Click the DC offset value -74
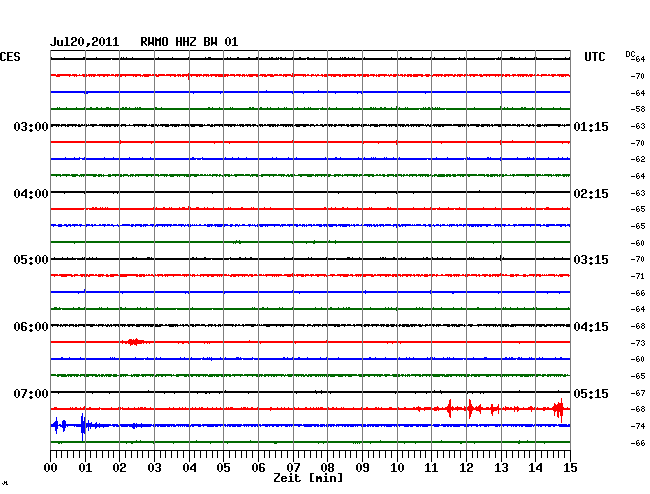This screenshot has height=494, width=650. click(x=638, y=426)
